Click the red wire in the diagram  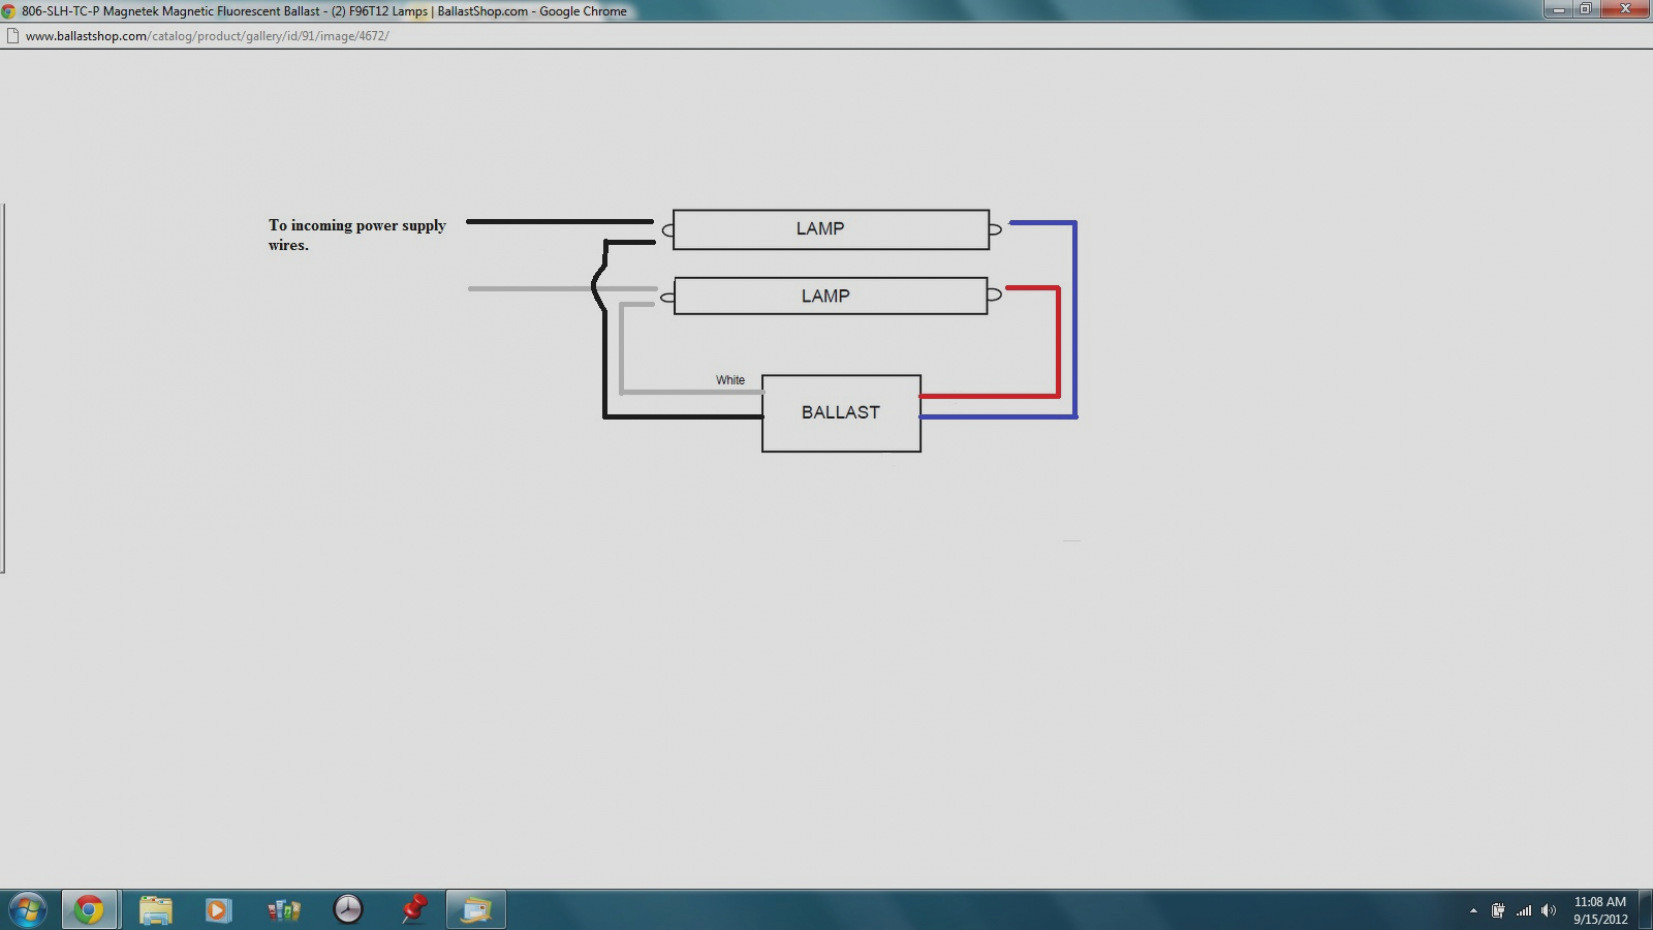pos(1058,340)
